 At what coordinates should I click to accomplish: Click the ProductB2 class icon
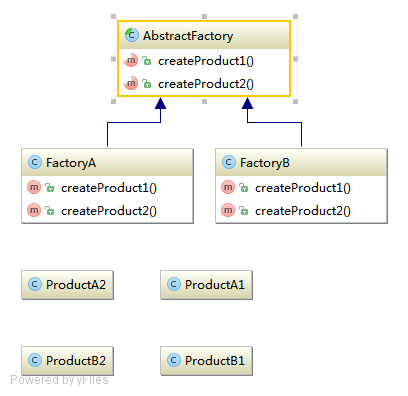pyautogui.click(x=35, y=360)
